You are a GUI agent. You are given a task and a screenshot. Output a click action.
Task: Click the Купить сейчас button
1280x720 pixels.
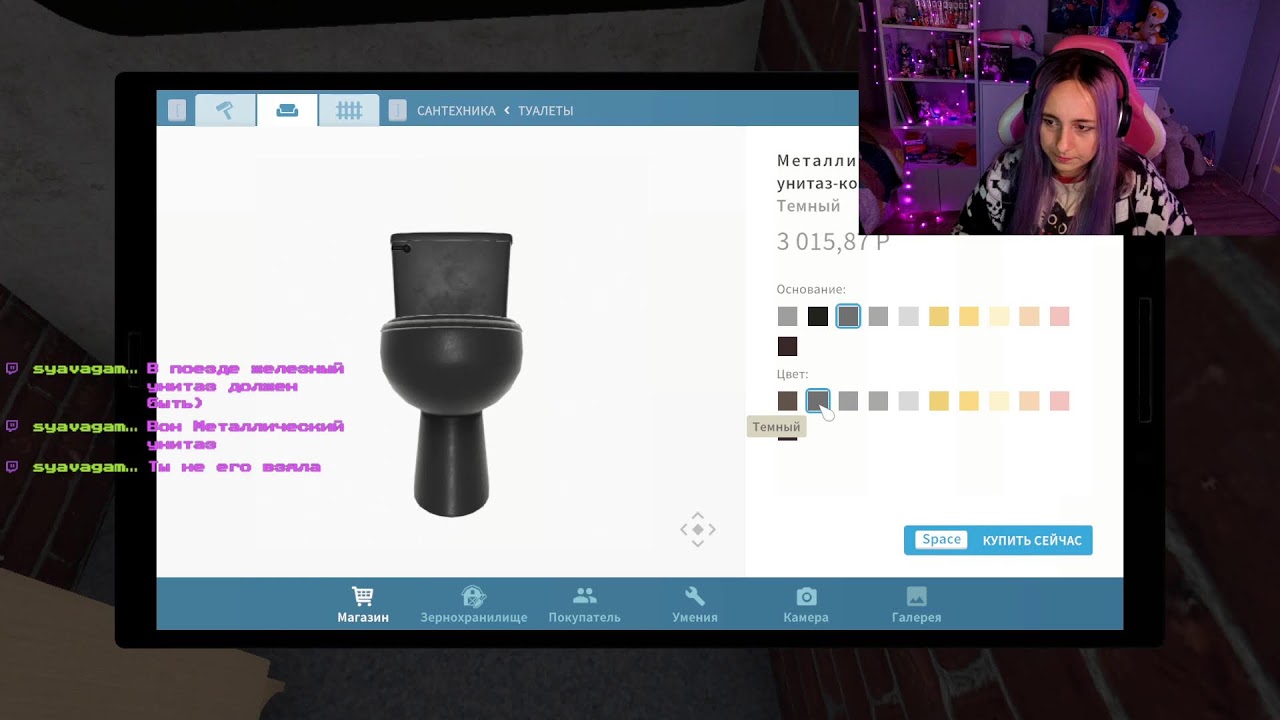click(x=998, y=540)
